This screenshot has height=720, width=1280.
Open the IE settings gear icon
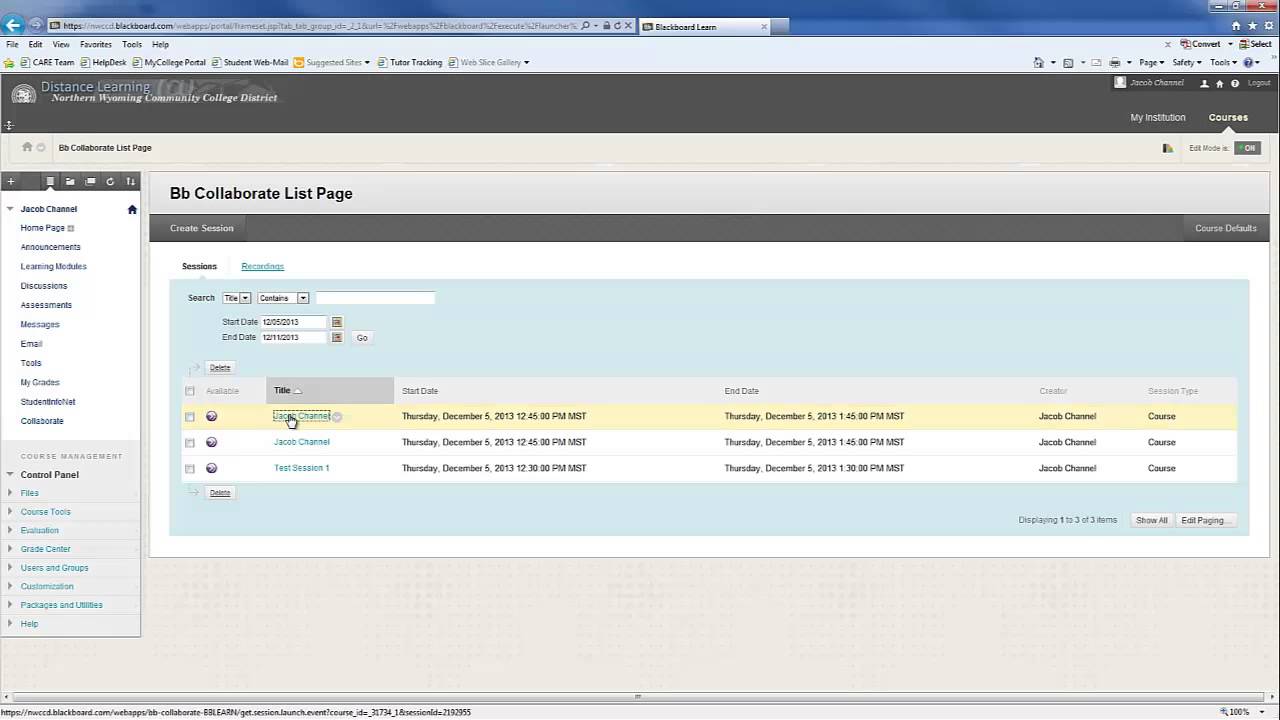coord(1267,26)
